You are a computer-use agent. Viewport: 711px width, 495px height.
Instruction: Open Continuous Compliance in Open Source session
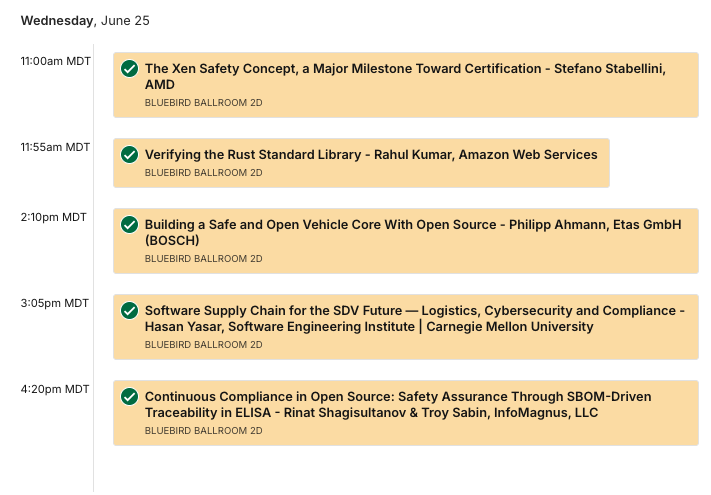(398, 405)
